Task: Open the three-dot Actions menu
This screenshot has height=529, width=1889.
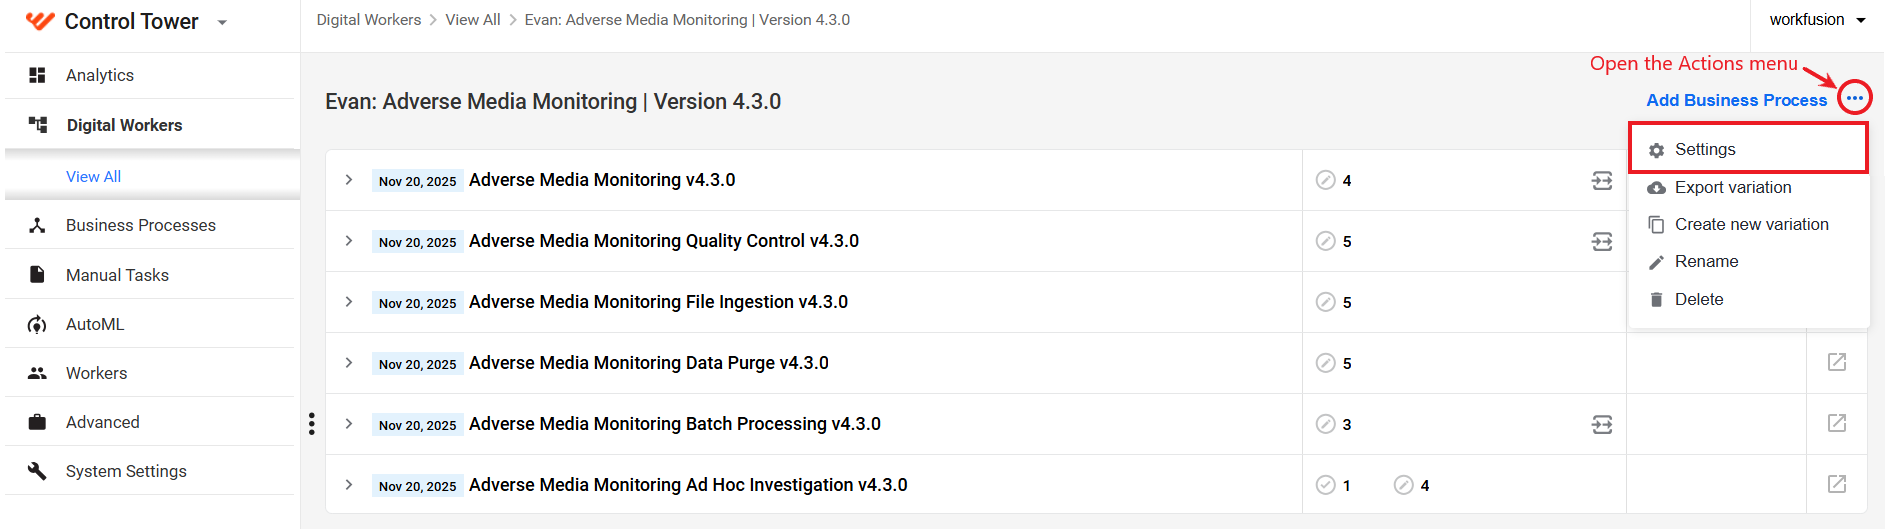Action: pos(1854,98)
